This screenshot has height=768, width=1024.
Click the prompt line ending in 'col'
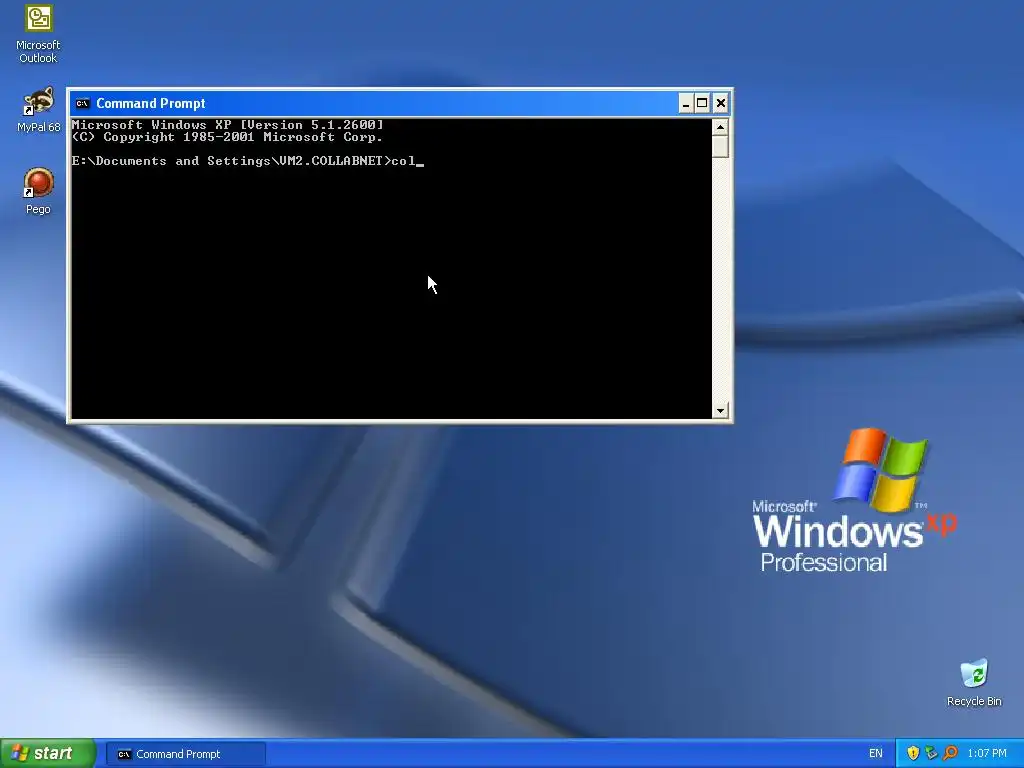[x=248, y=161]
